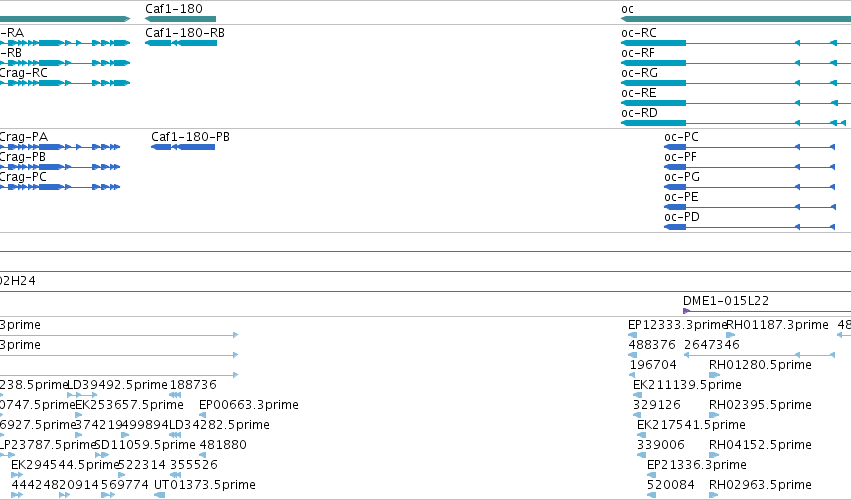Select the oc-RF transcript thick exon
This screenshot has height=500, width=851.
point(653,63)
